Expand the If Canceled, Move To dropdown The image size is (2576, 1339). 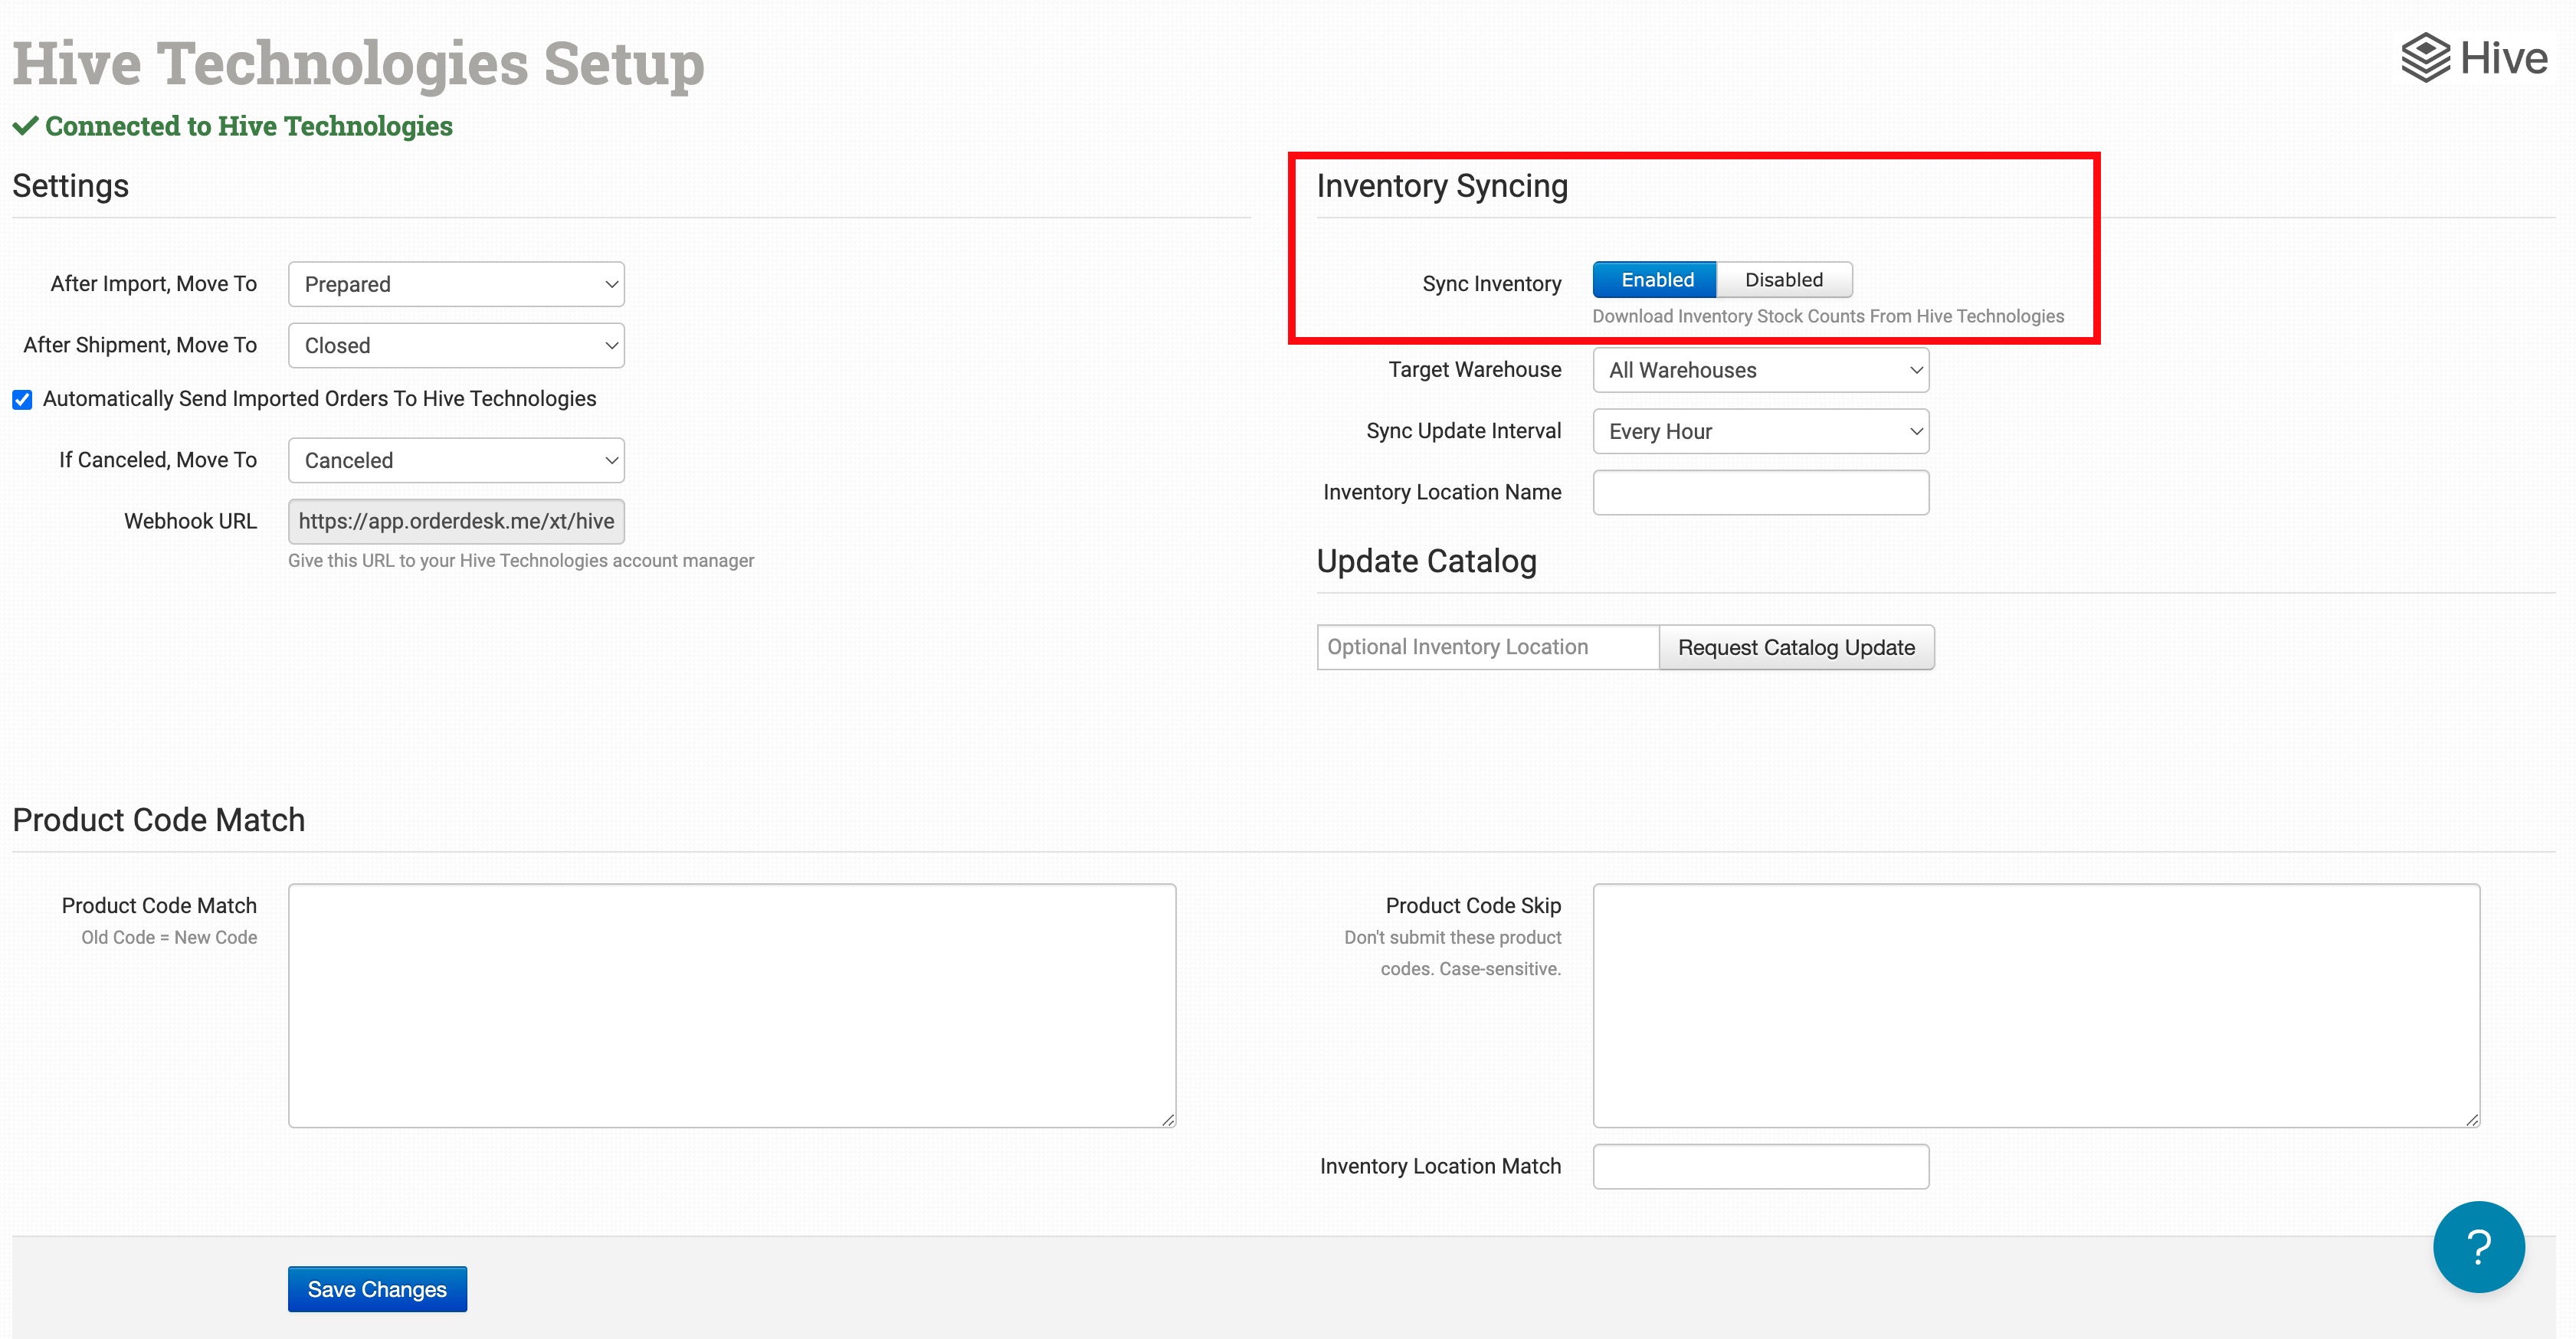[x=456, y=460]
